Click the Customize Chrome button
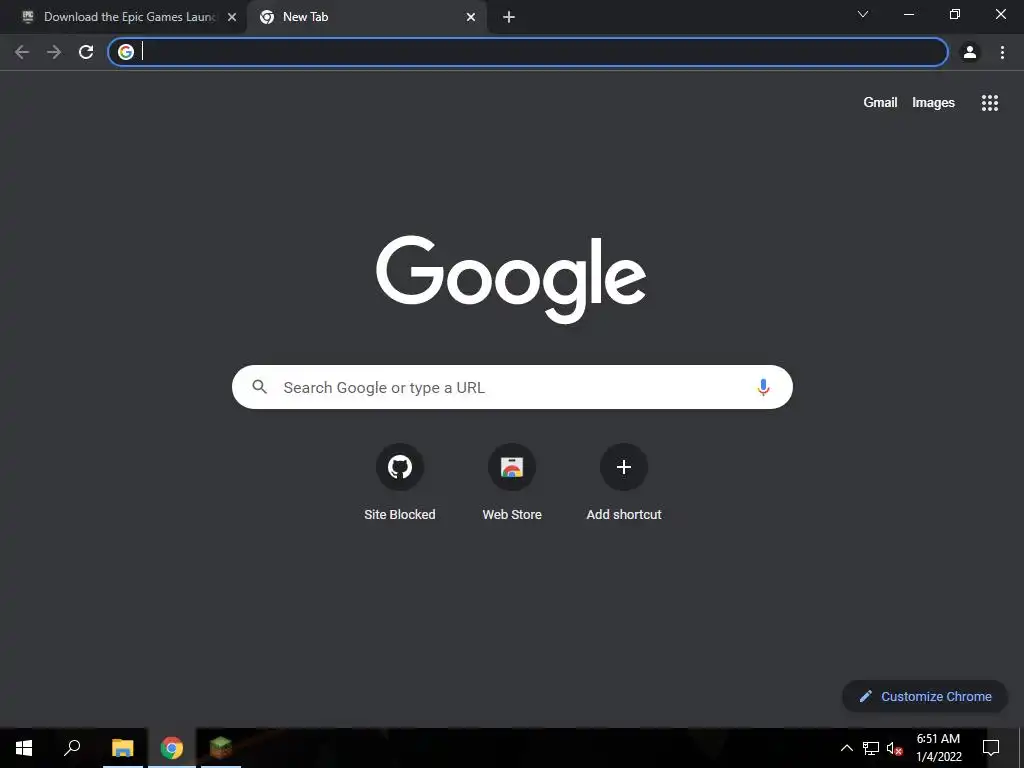The width and height of the screenshot is (1024, 768). click(925, 696)
